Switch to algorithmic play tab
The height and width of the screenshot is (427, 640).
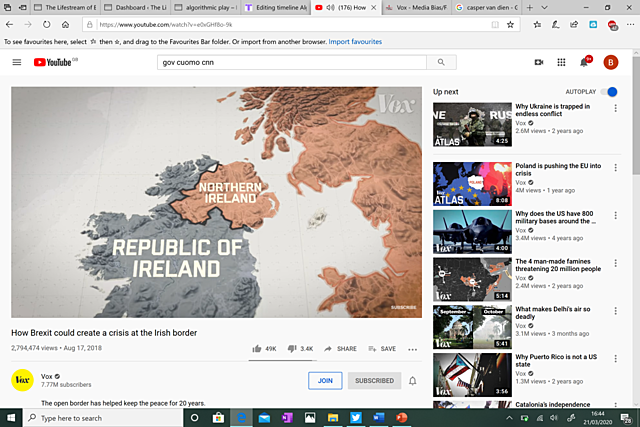click(x=205, y=7)
